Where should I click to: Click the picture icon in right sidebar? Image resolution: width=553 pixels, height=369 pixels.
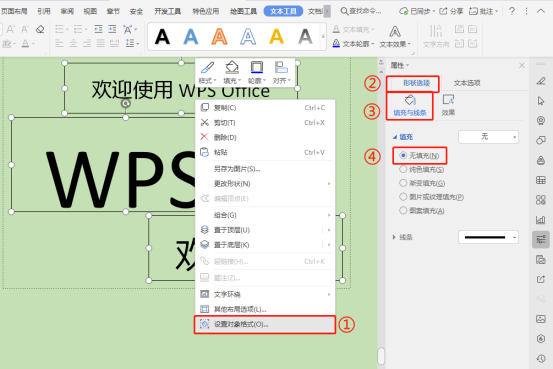pos(541,319)
